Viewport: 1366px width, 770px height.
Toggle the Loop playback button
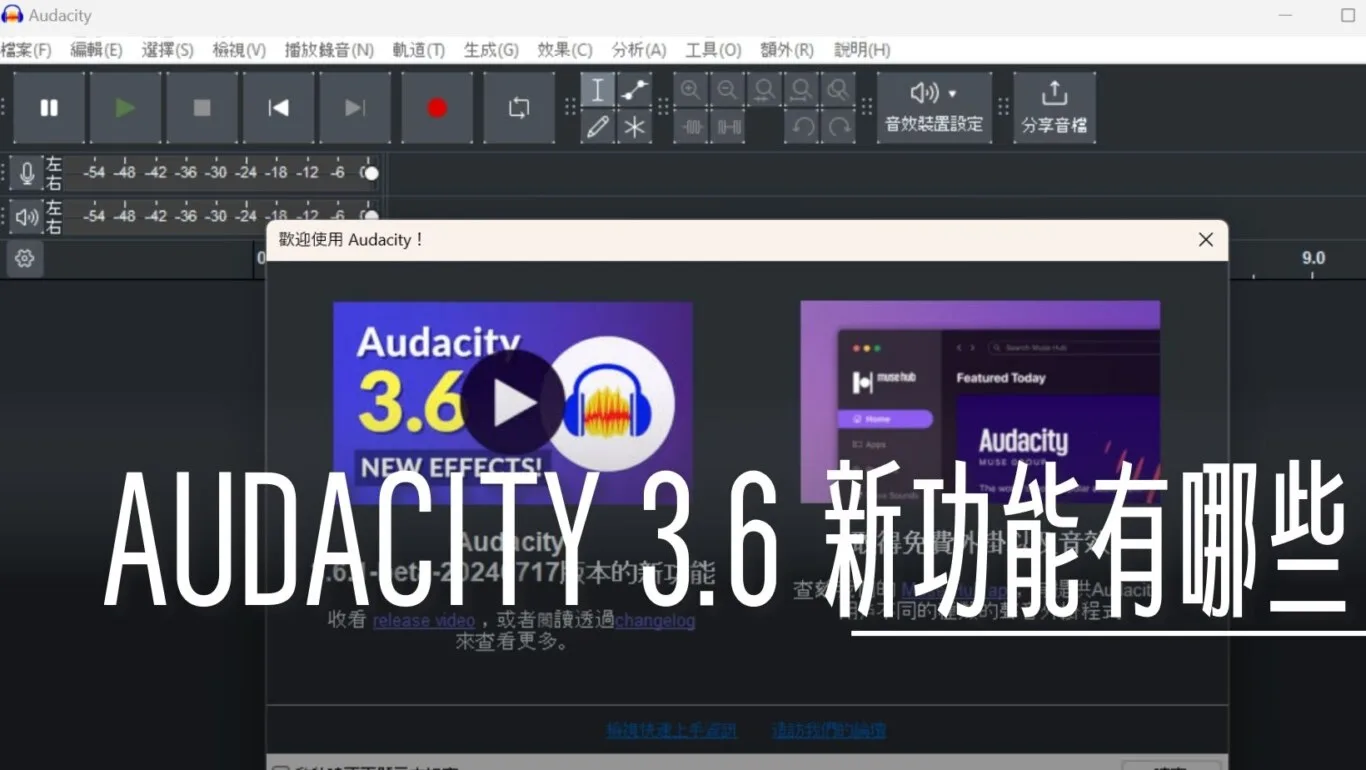519,108
